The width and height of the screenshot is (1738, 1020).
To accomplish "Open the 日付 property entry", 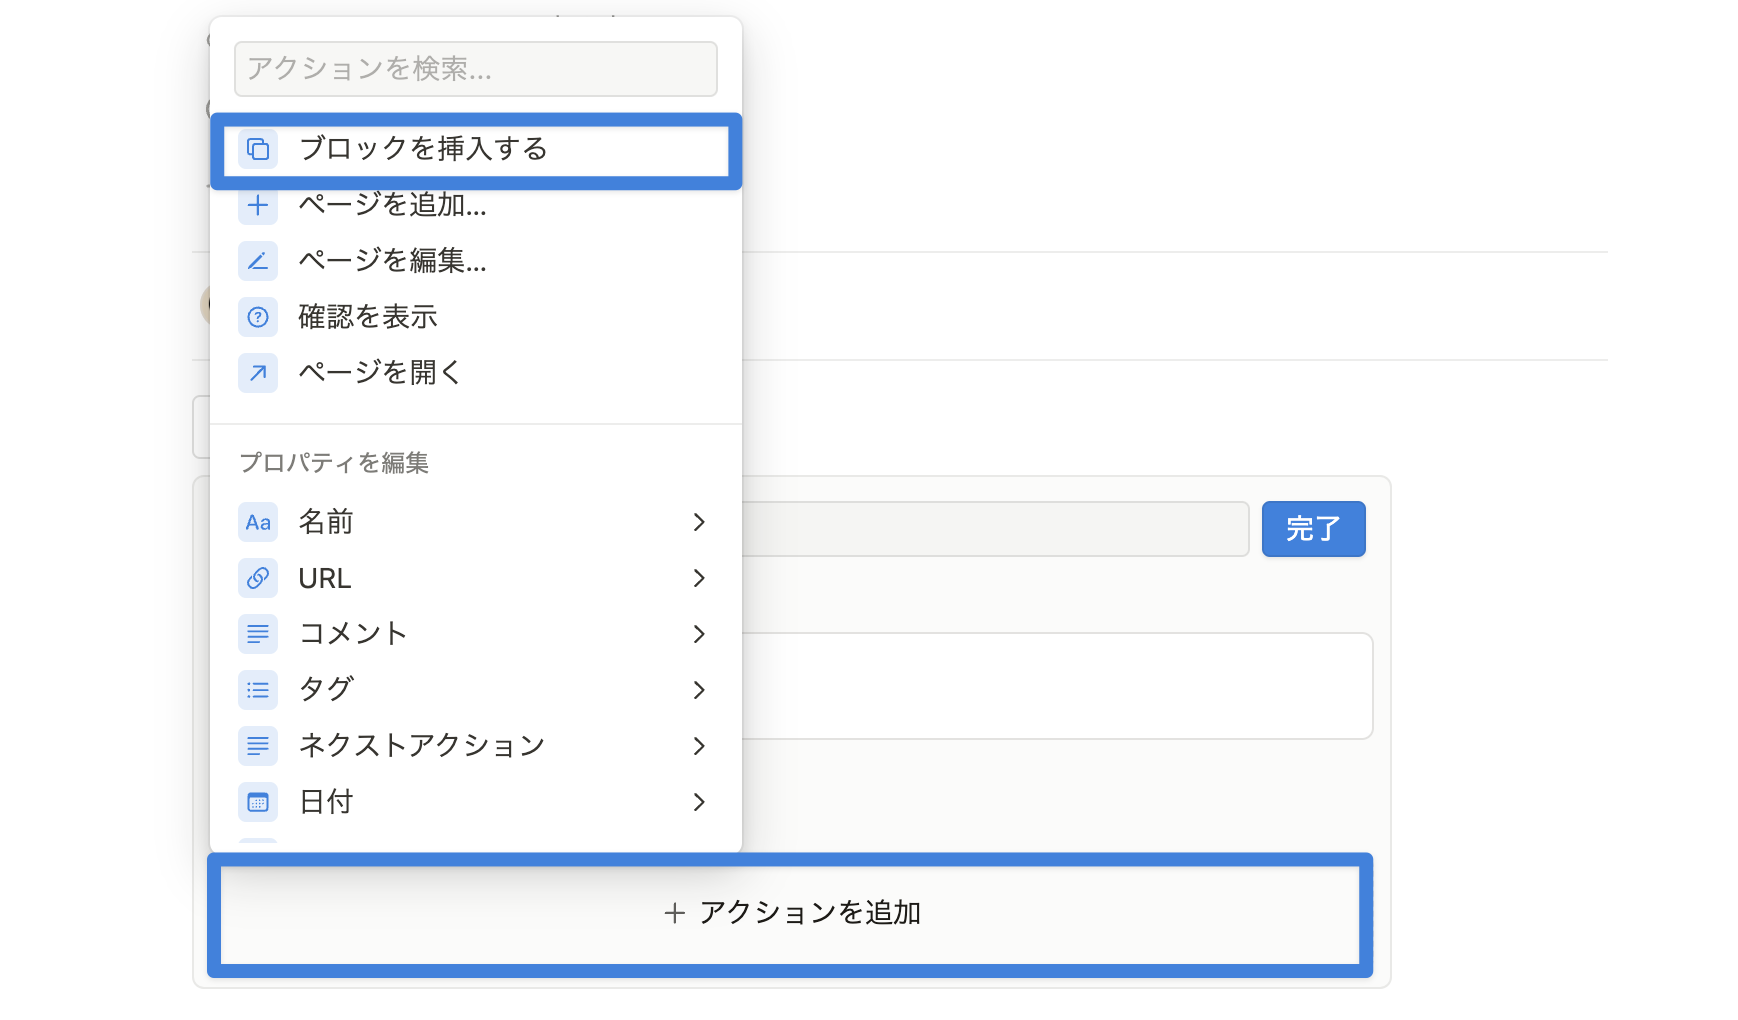I will click(x=476, y=802).
